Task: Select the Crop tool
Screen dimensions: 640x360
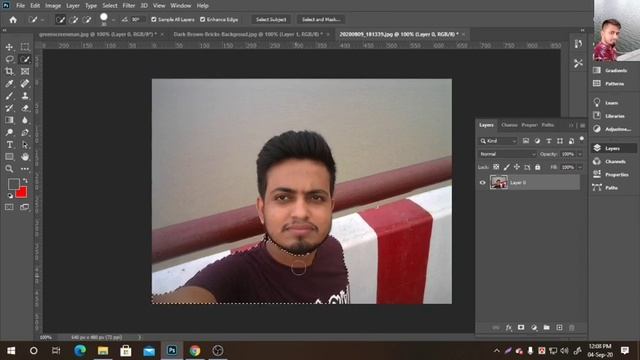Action: tap(9, 71)
